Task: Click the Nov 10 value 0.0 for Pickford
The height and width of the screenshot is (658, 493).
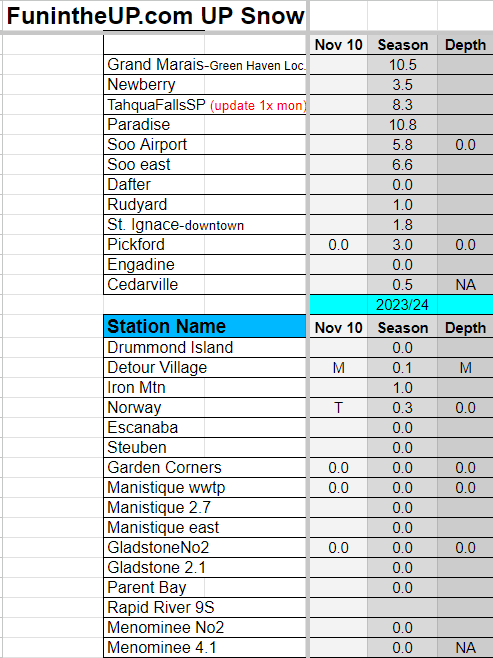Action: (339, 244)
